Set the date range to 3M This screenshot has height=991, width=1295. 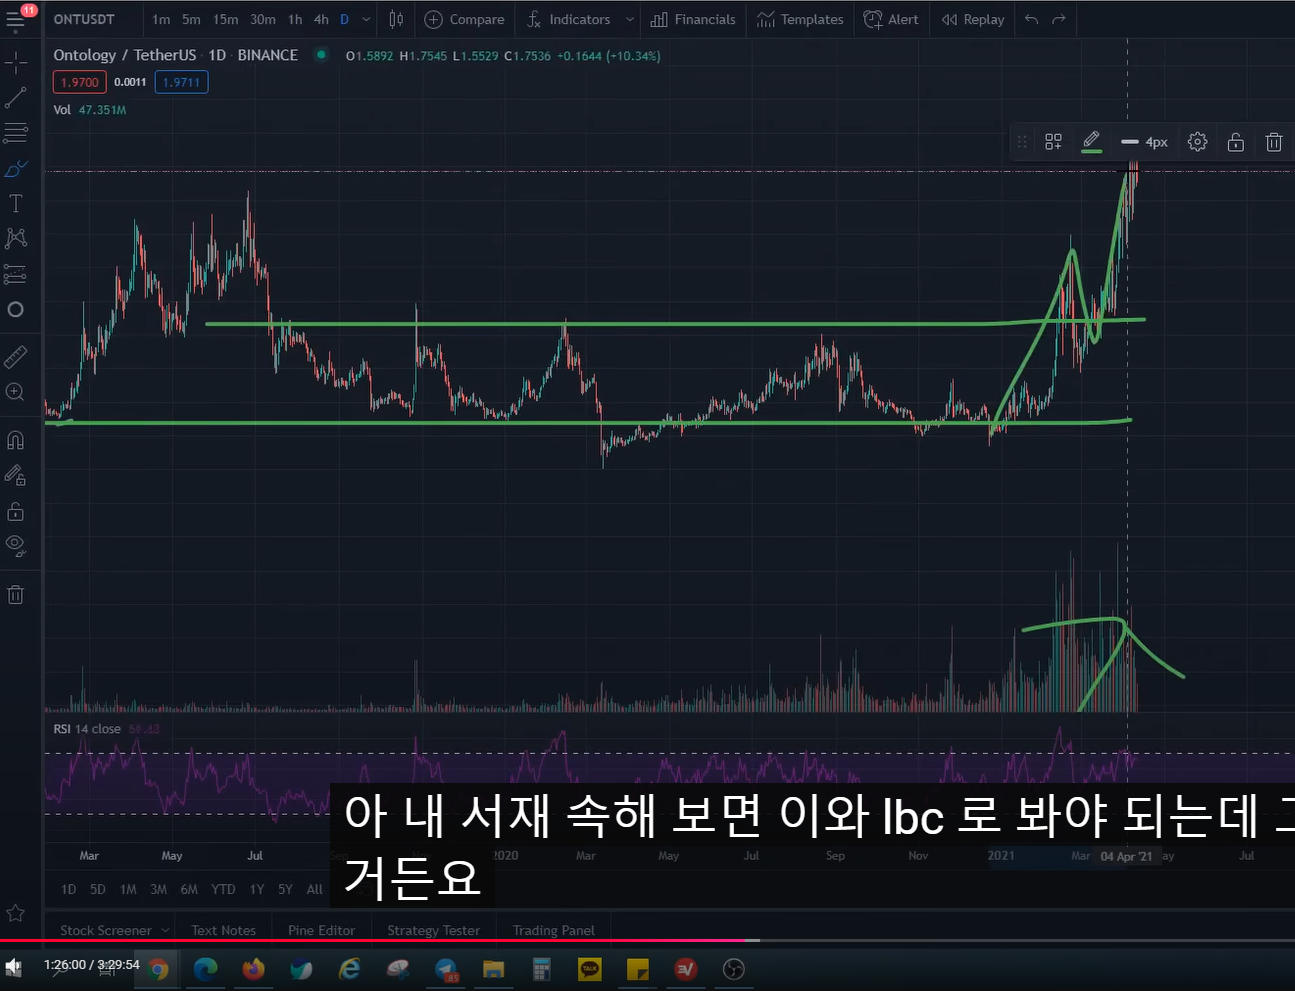click(x=158, y=889)
